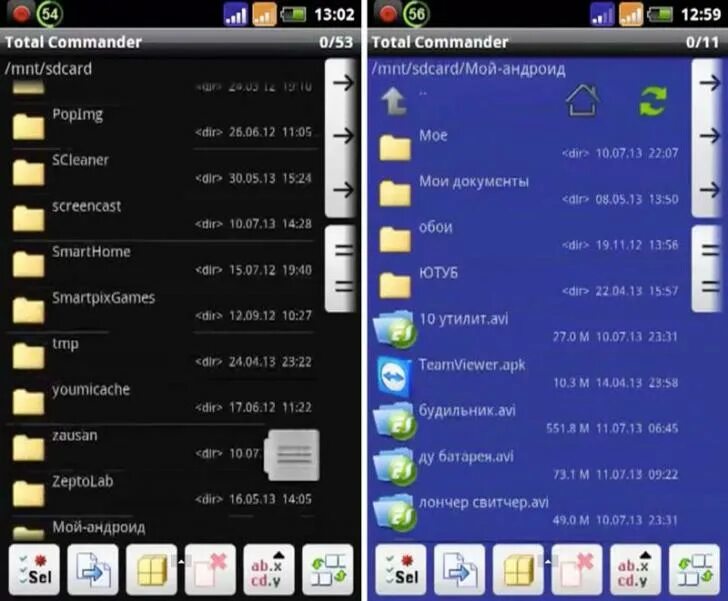Viewport: 728px width, 601px height.
Task: Tap the ab.x rename icon in Мой-андроид screen
Action: [x=636, y=569]
